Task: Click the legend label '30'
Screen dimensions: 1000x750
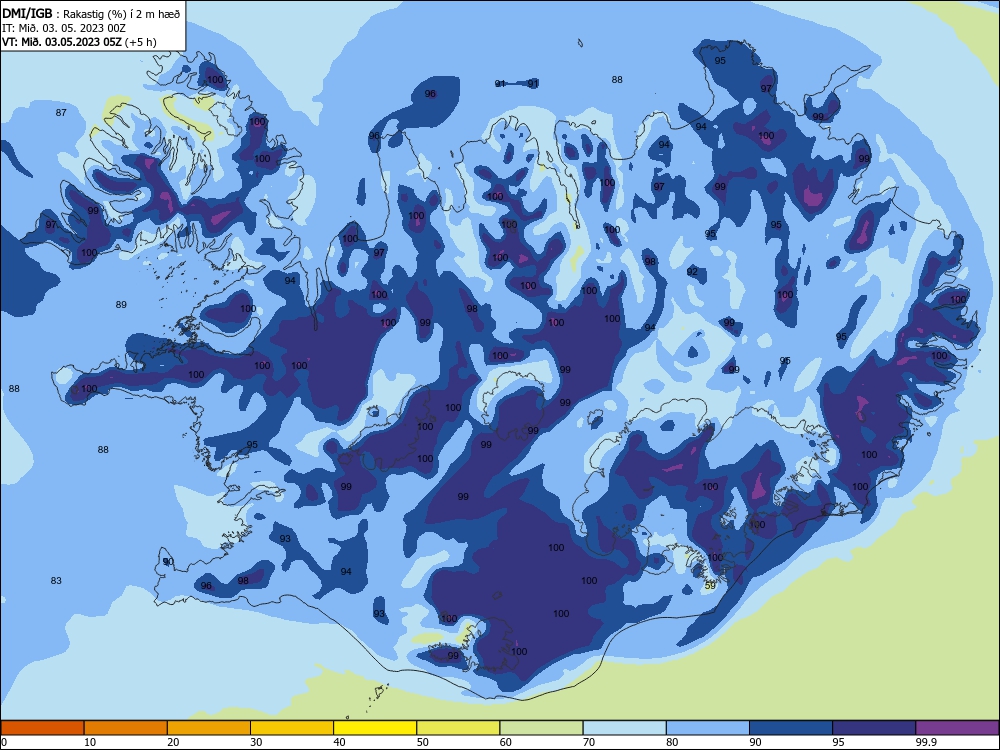Action: pyautogui.click(x=256, y=742)
